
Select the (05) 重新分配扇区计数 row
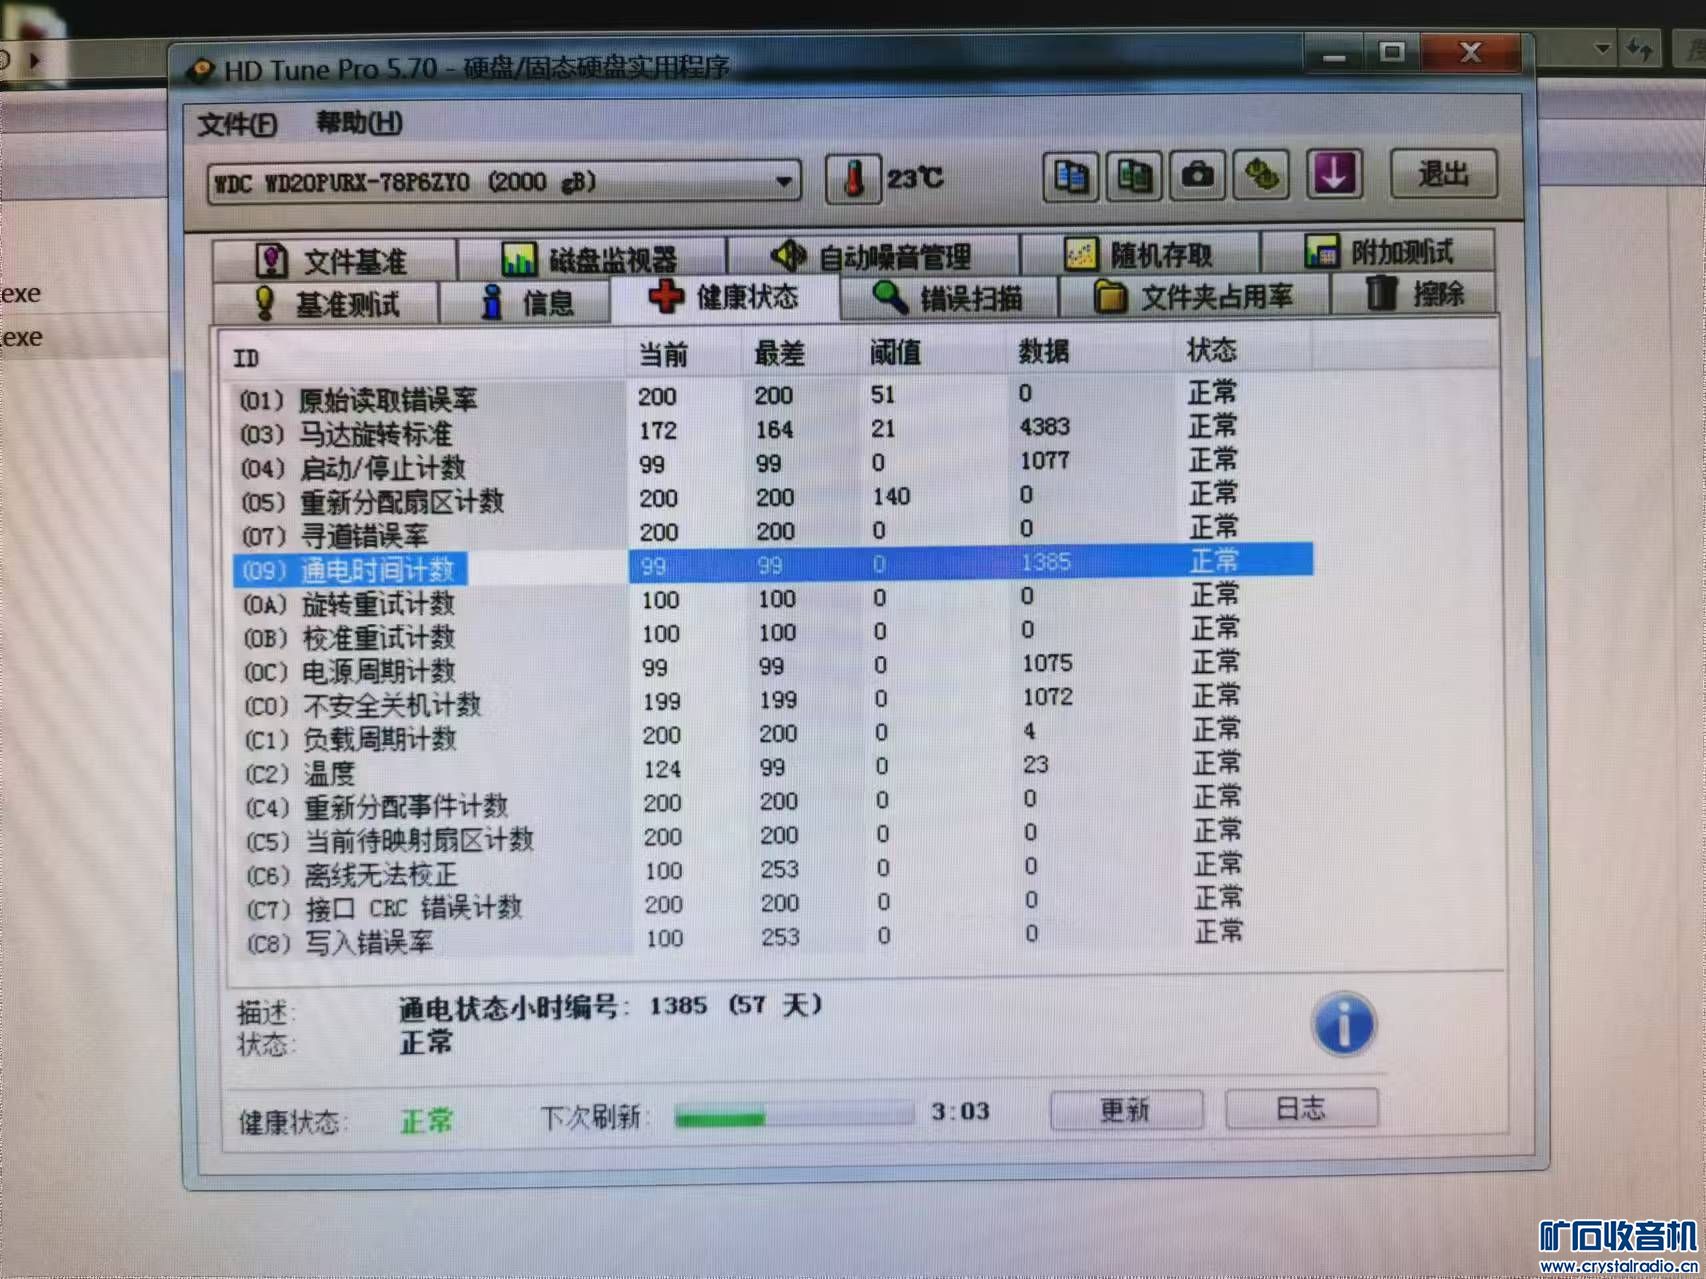click(x=772, y=497)
